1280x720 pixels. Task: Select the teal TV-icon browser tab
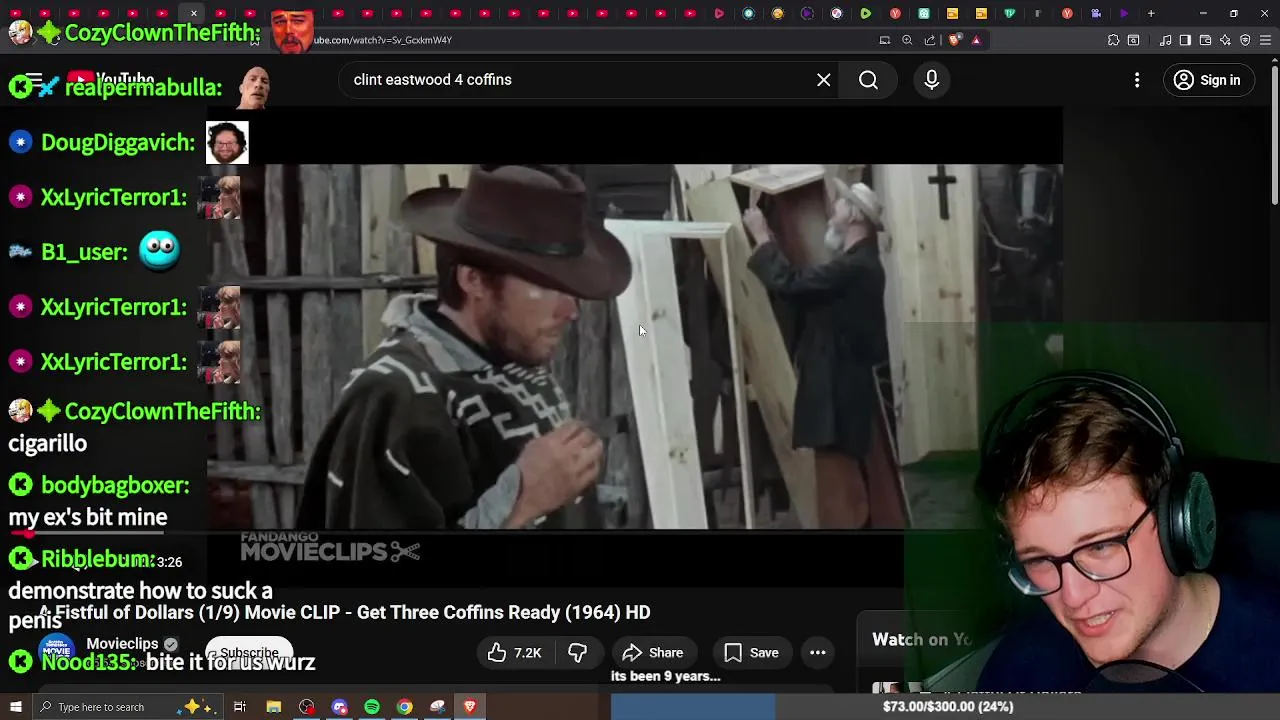pos(1010,14)
